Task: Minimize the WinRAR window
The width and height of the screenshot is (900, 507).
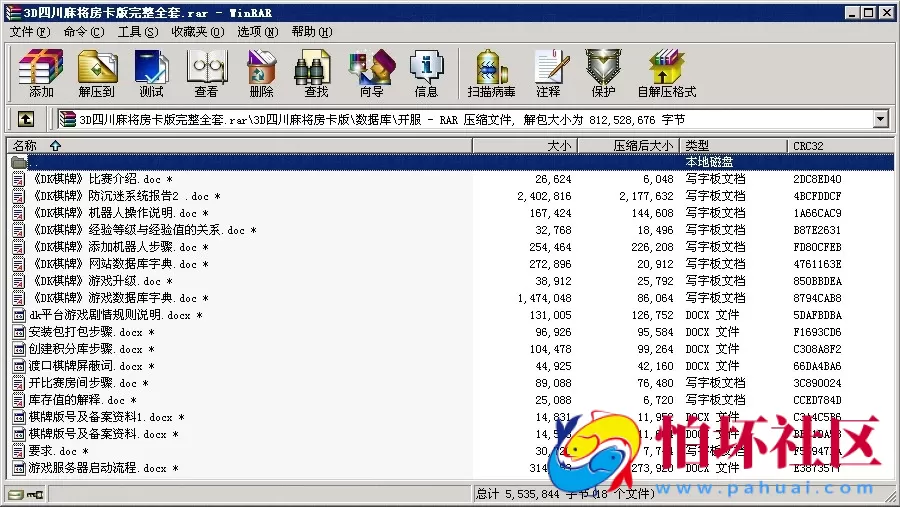Action: [x=852, y=13]
